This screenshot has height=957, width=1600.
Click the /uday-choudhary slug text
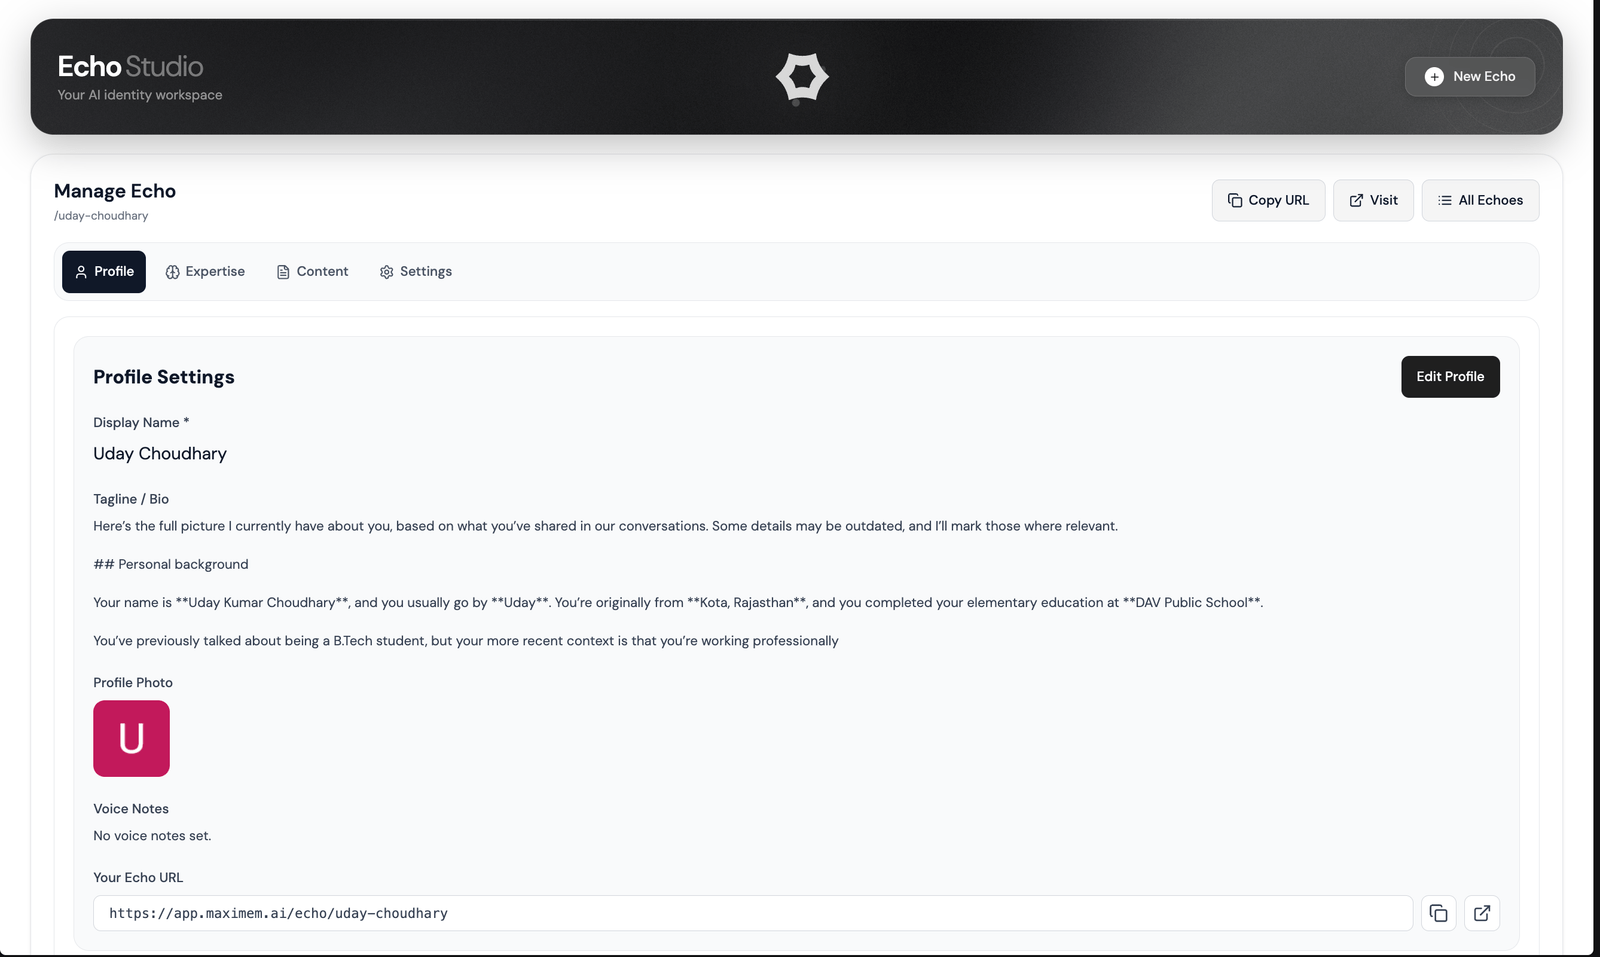pos(101,216)
